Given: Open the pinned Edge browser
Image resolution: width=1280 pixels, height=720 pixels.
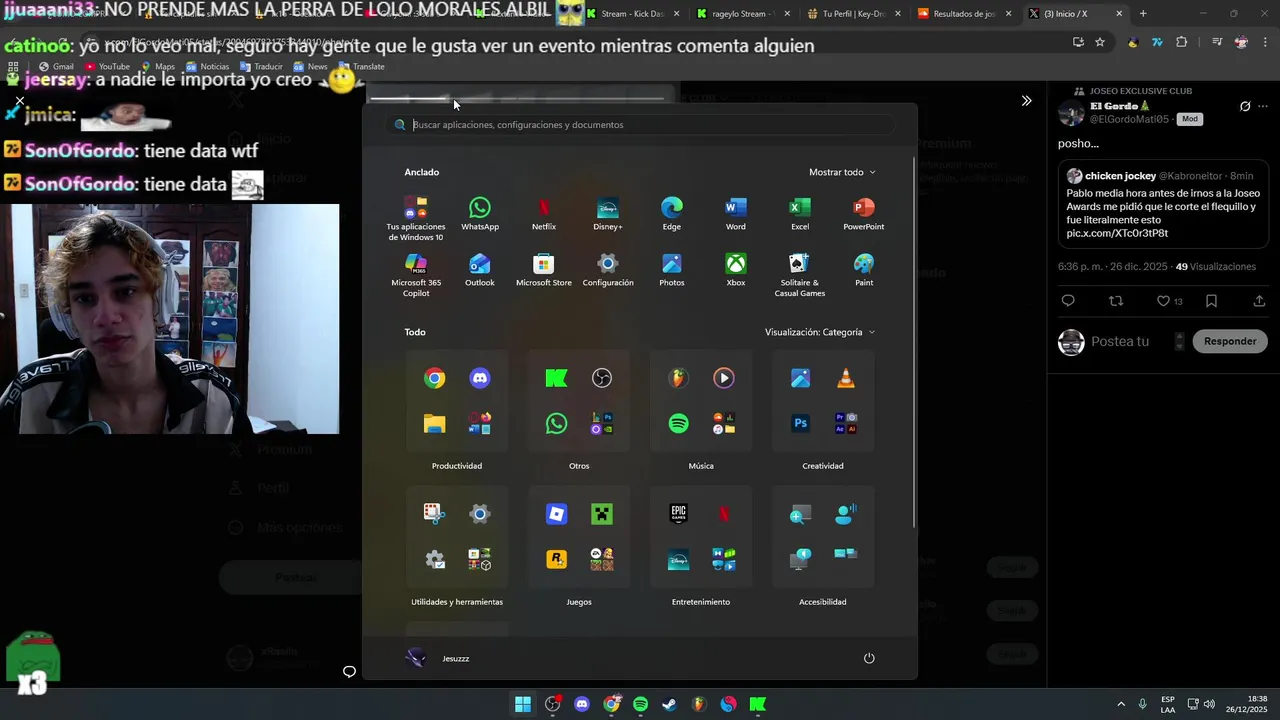Looking at the screenshot, I should click(x=672, y=213).
